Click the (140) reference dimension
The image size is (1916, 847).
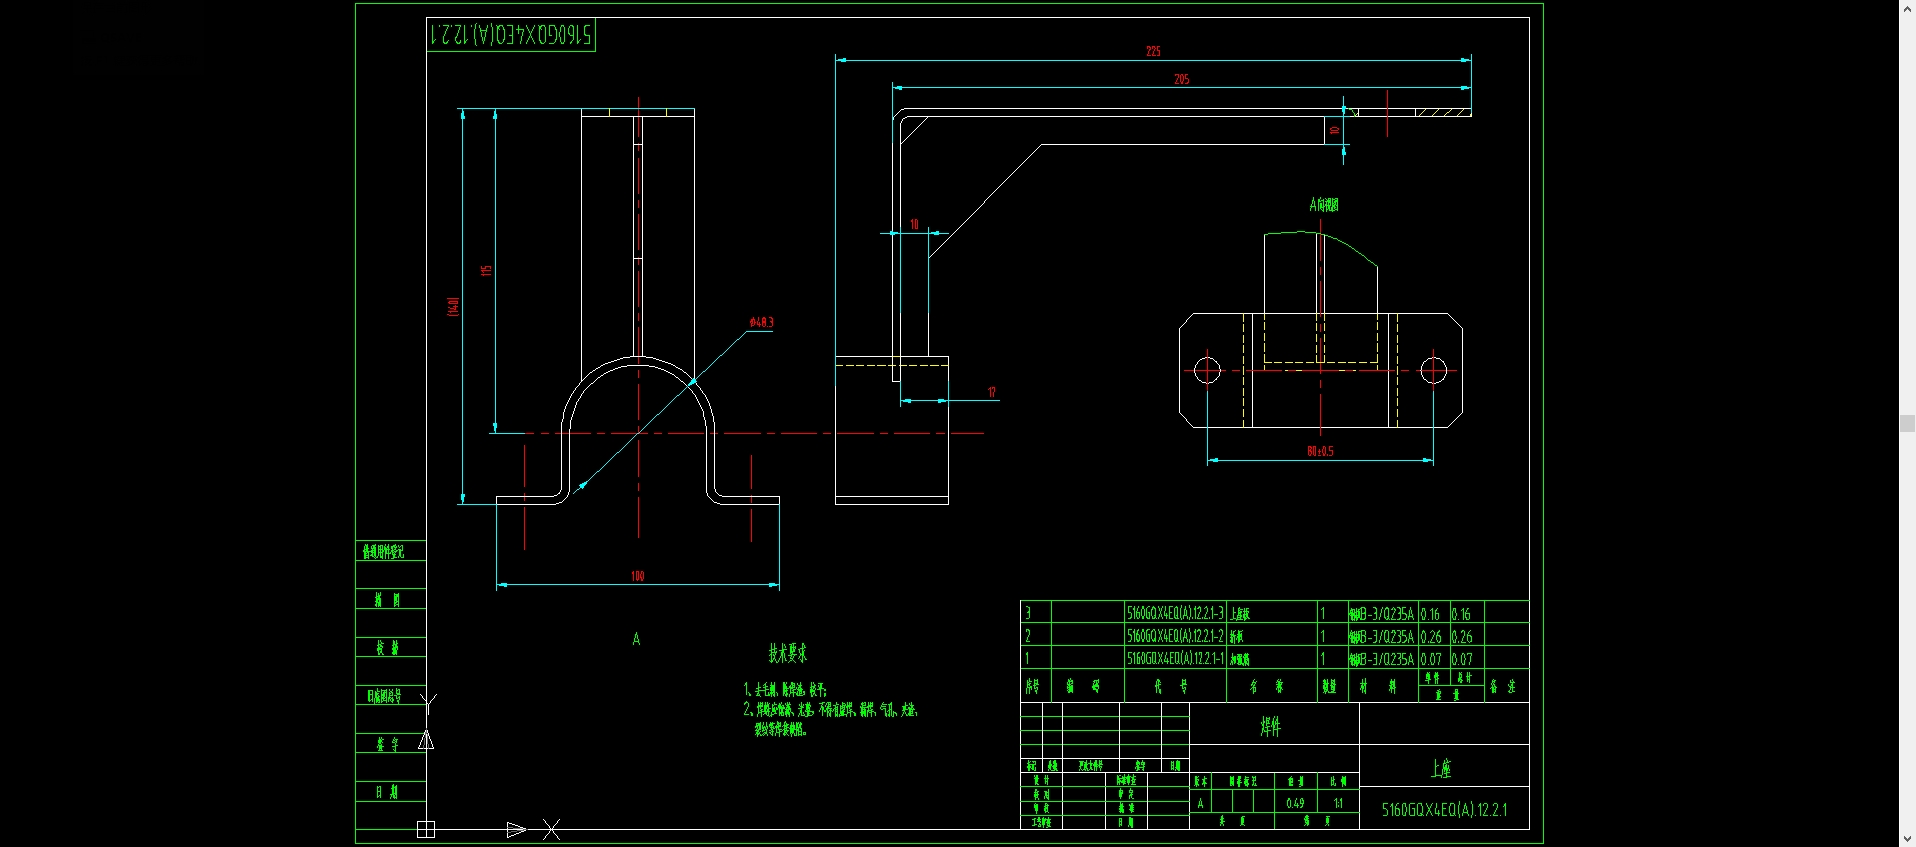pyautogui.click(x=453, y=306)
